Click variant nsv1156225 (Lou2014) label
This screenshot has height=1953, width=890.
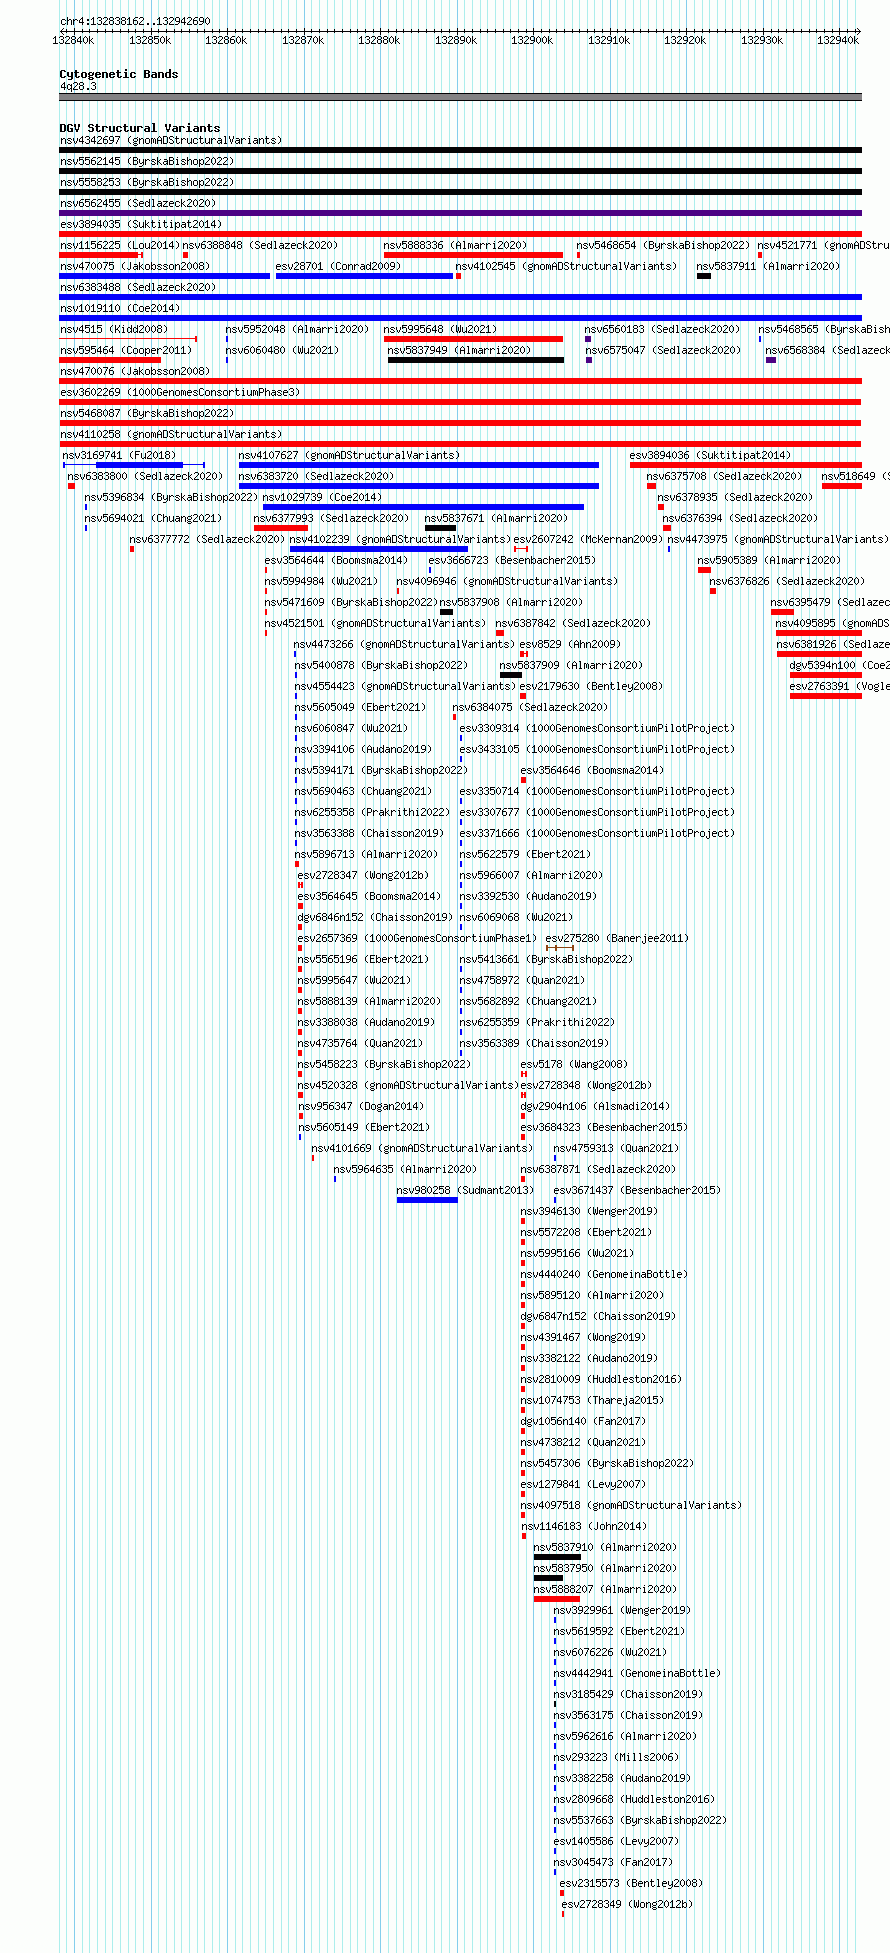(119, 245)
